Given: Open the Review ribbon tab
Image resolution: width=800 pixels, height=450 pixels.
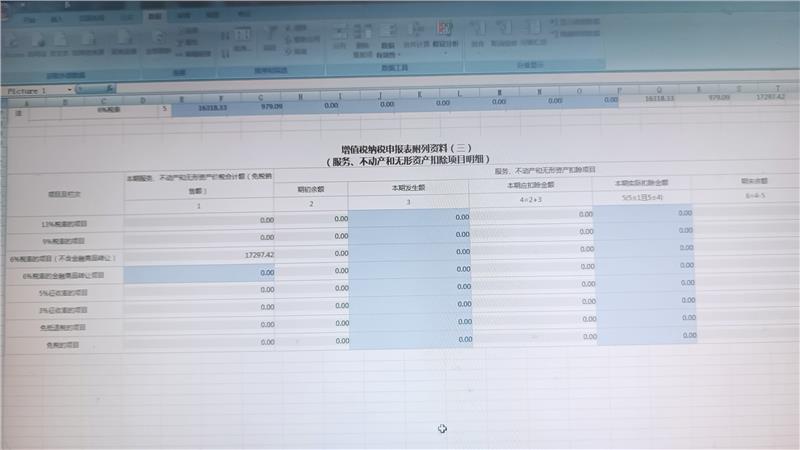Looking at the screenshot, I should point(182,16).
